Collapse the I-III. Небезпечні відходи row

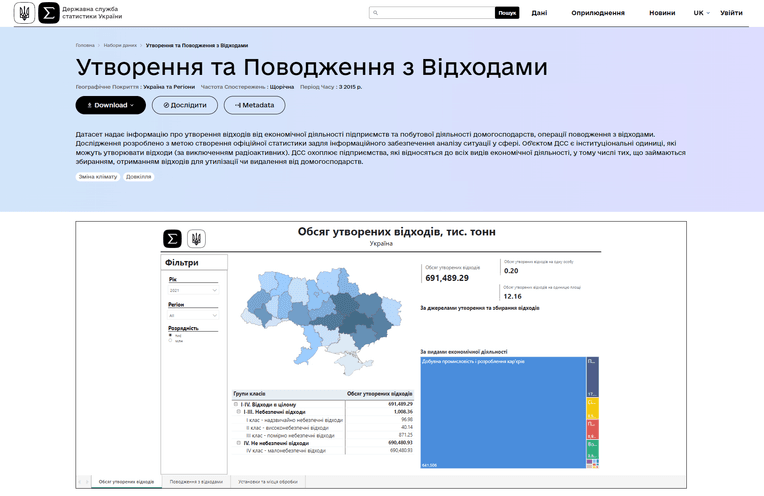tap(239, 412)
